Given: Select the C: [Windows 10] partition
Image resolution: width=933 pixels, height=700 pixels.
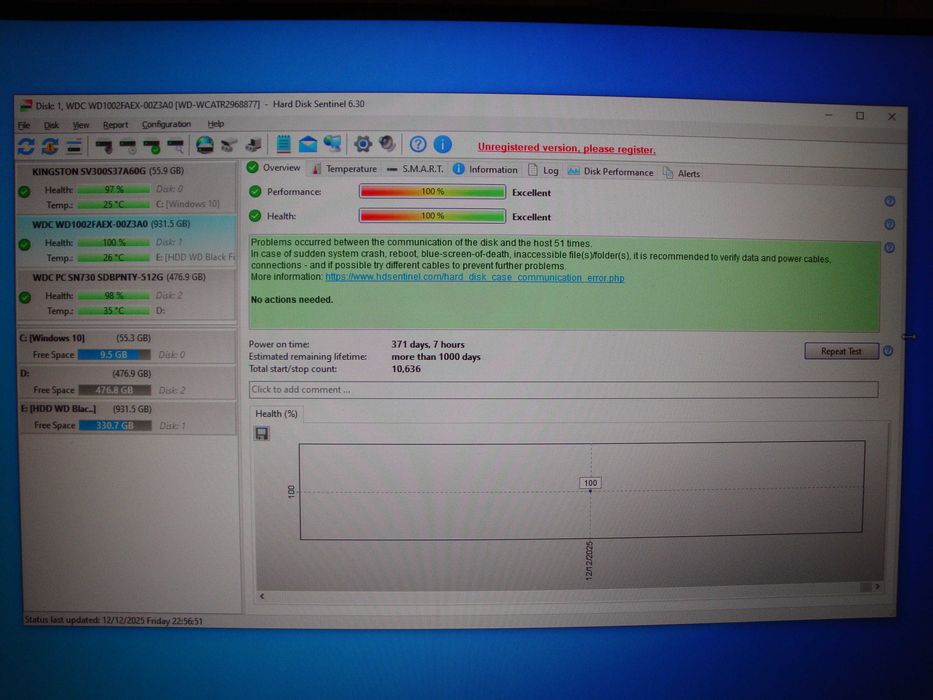Looking at the screenshot, I should [x=127, y=346].
